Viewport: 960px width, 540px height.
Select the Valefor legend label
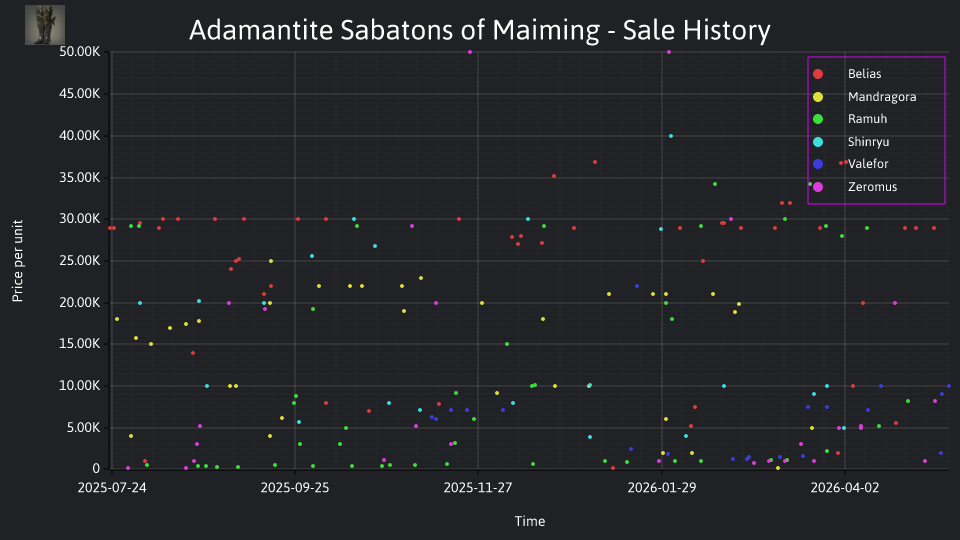pyautogui.click(x=868, y=164)
